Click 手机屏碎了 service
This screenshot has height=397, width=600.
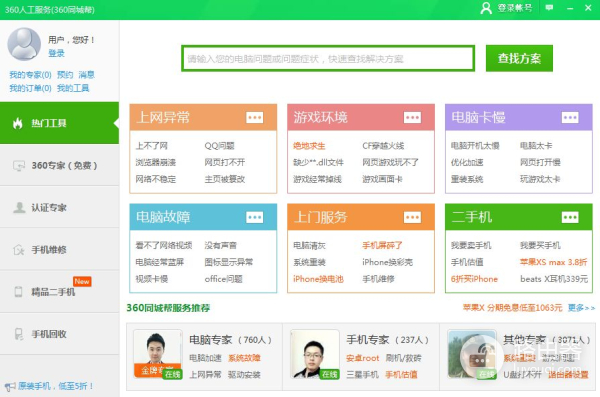coord(382,245)
